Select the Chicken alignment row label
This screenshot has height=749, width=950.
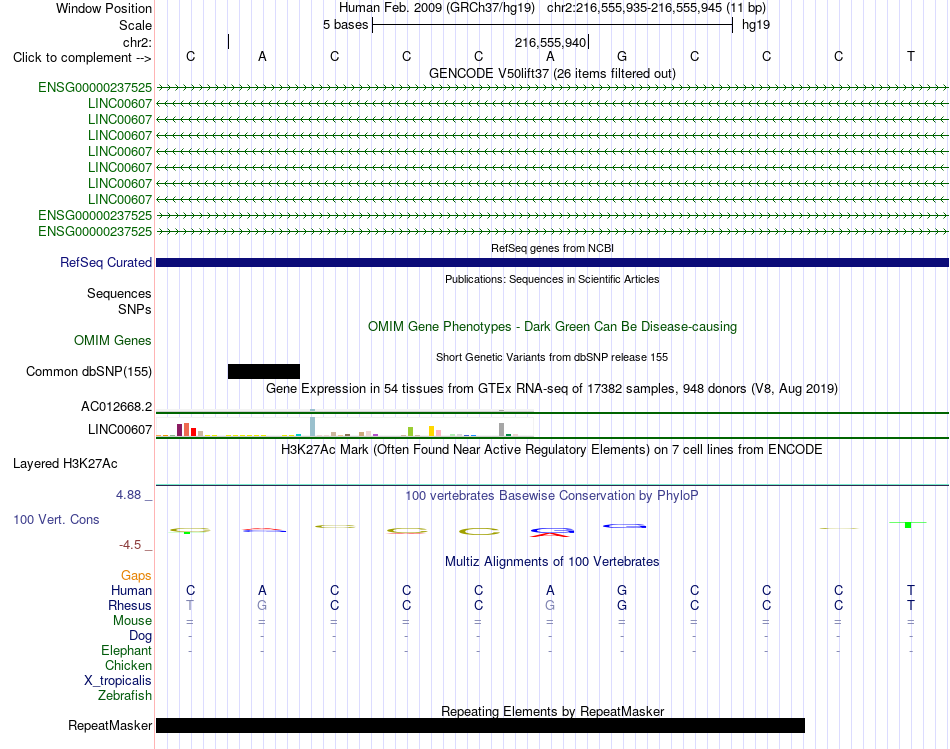tap(128, 665)
